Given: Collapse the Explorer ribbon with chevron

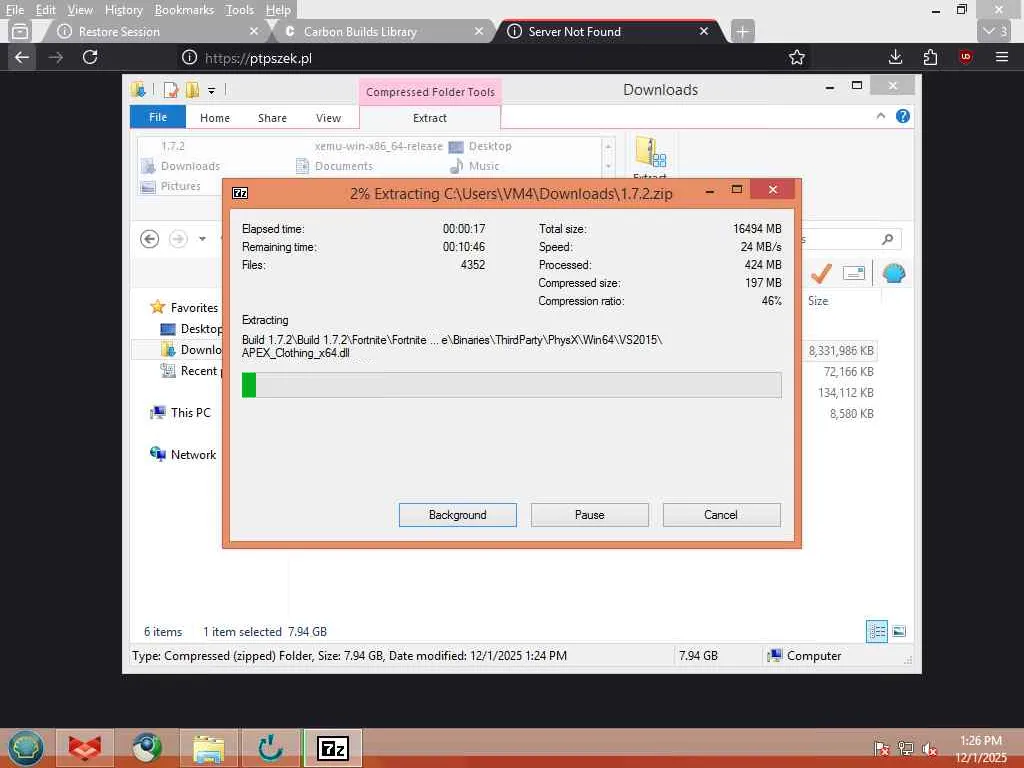Looking at the screenshot, I should (880, 116).
